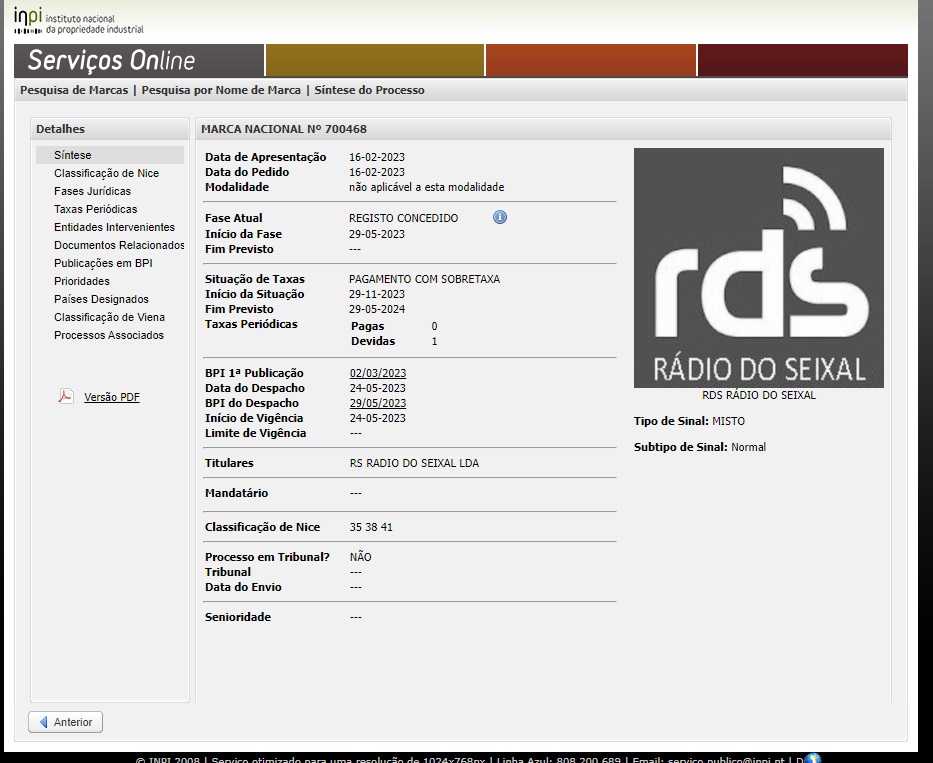Open Documentos Relacionados in the sidebar
Screen dimensions: 933x763
coord(119,245)
